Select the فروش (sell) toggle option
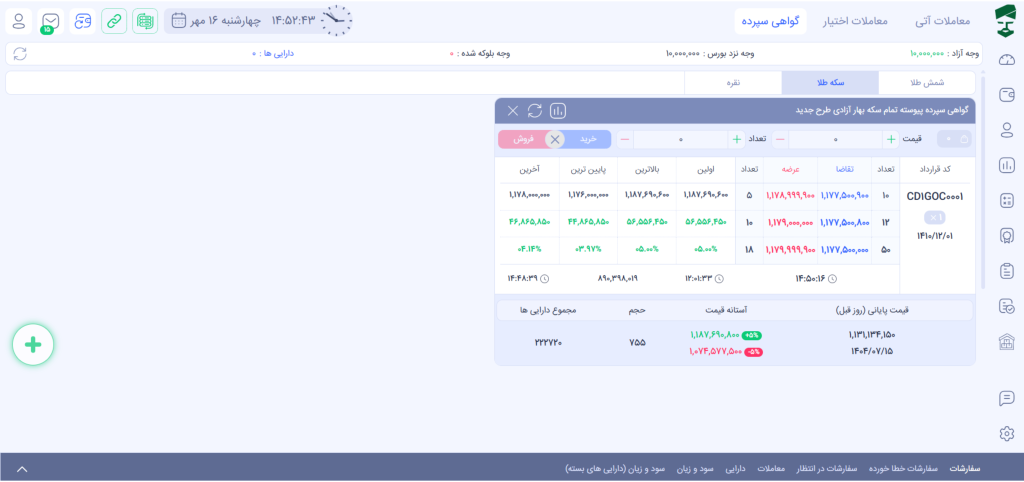The width and height of the screenshot is (1024, 482). (523, 140)
